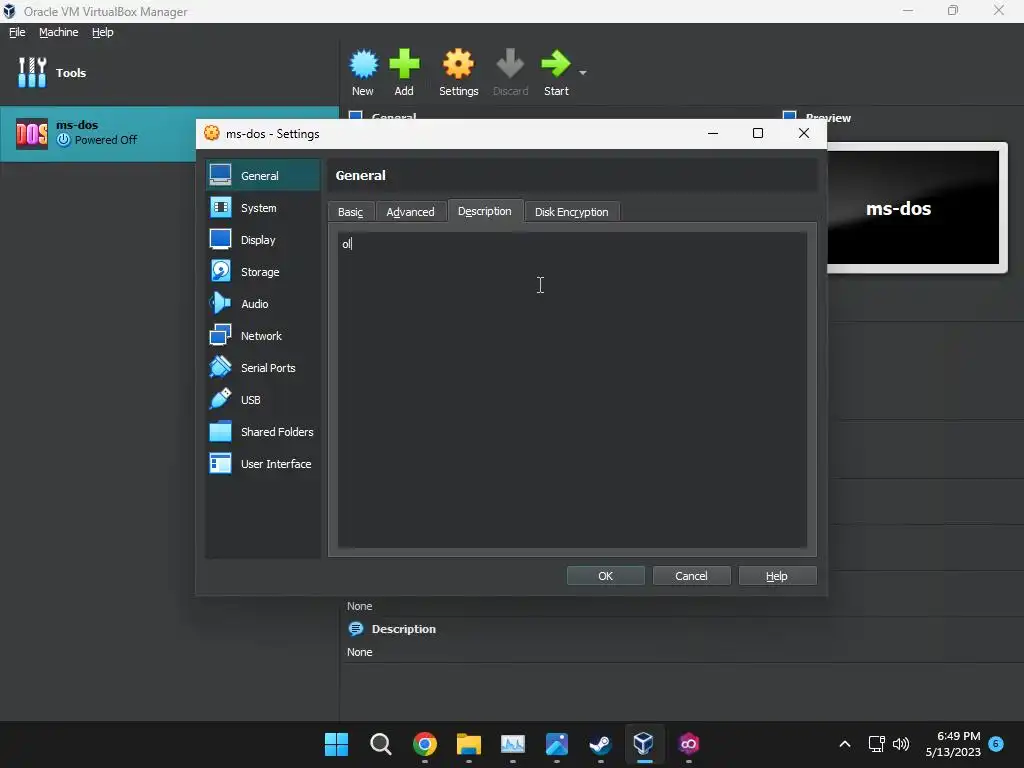Open the Storage category icon

220,271
